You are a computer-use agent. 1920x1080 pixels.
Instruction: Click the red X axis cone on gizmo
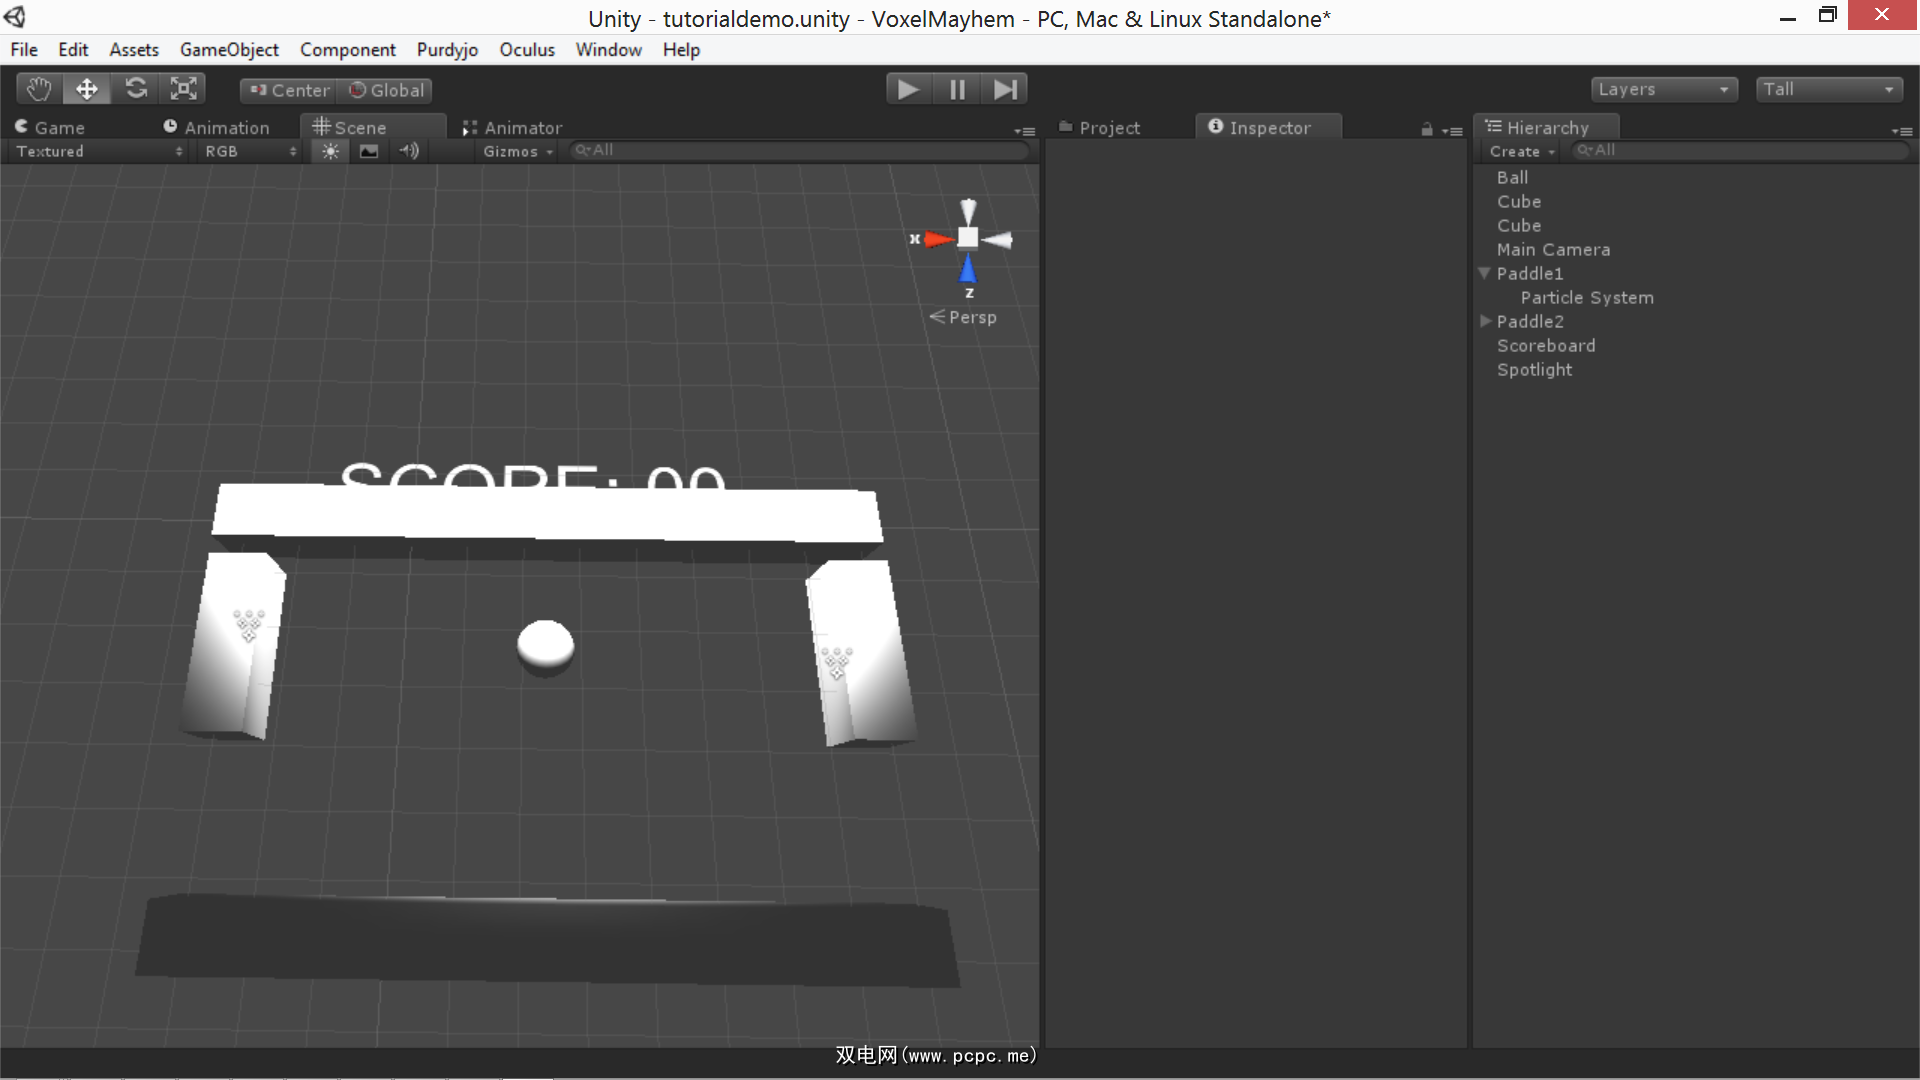[938, 239]
